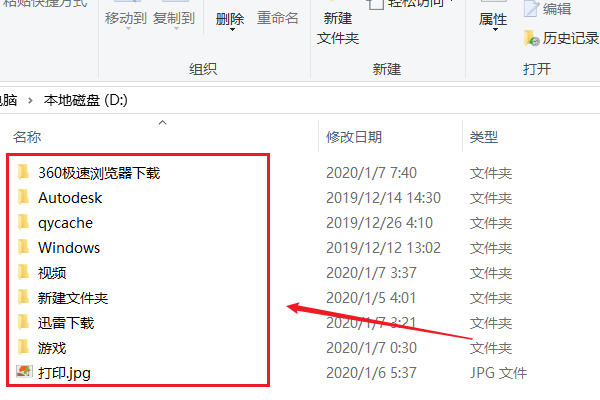Select the 迅雷下载 folder icon
The height and width of the screenshot is (400, 600).
point(23,322)
